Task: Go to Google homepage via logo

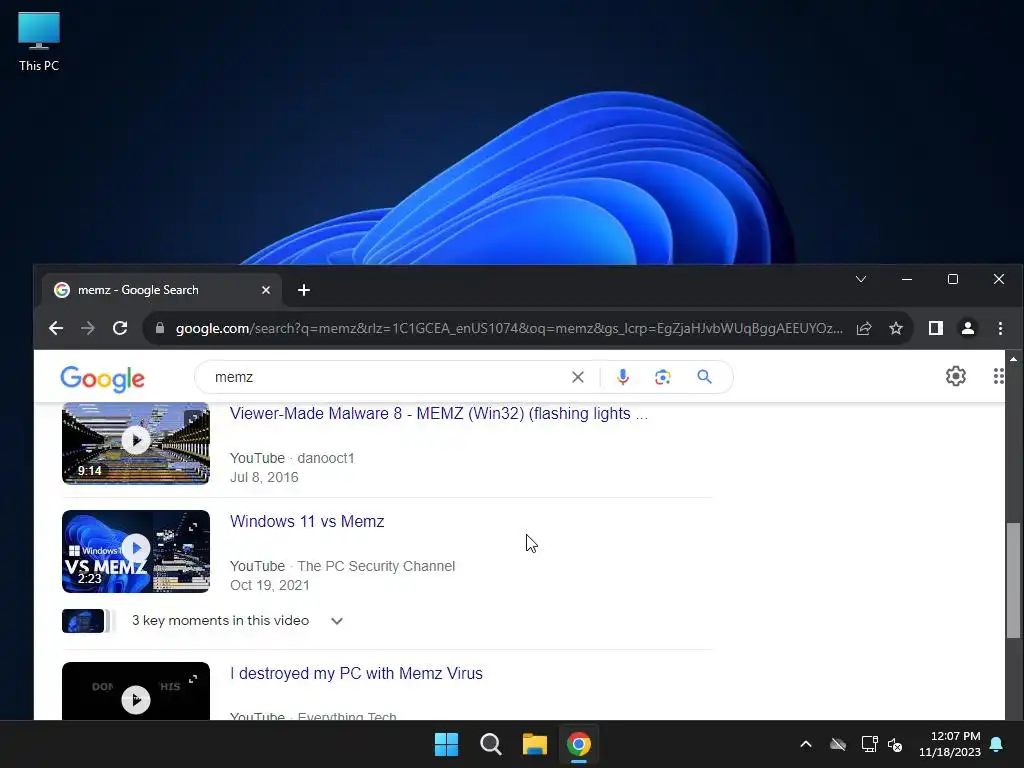Action: pos(103,379)
